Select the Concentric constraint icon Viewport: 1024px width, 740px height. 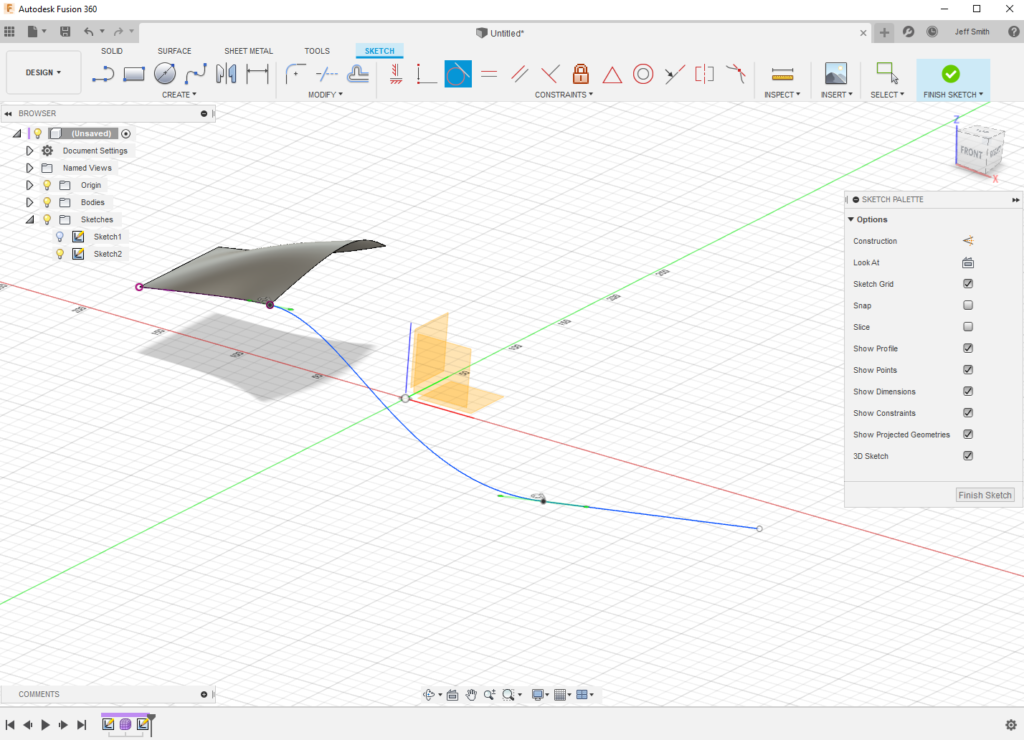coord(643,73)
